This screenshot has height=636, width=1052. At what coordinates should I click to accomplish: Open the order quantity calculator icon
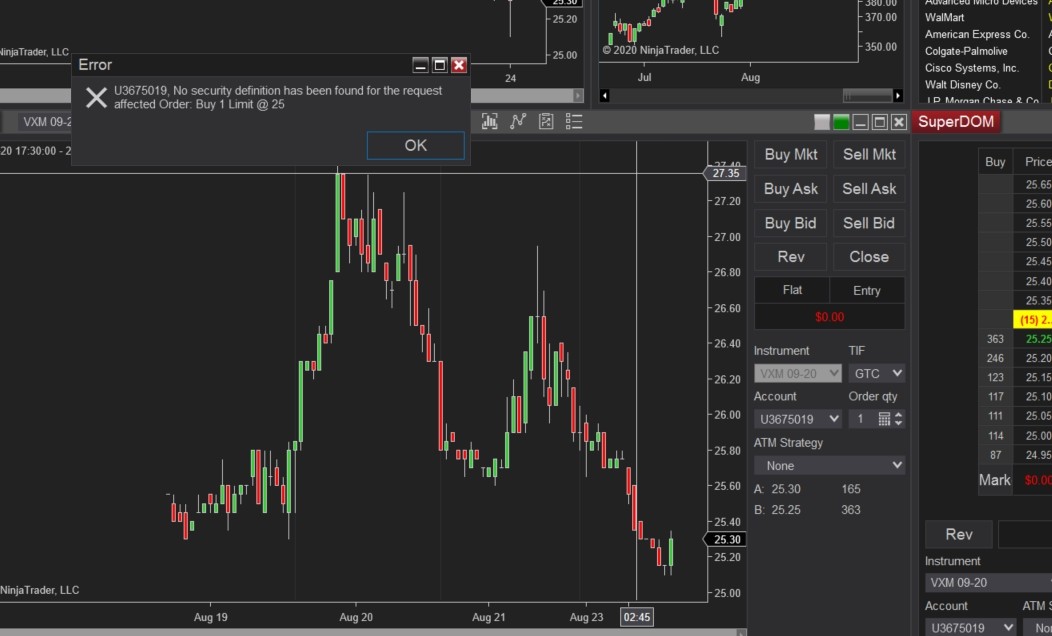[x=884, y=419]
